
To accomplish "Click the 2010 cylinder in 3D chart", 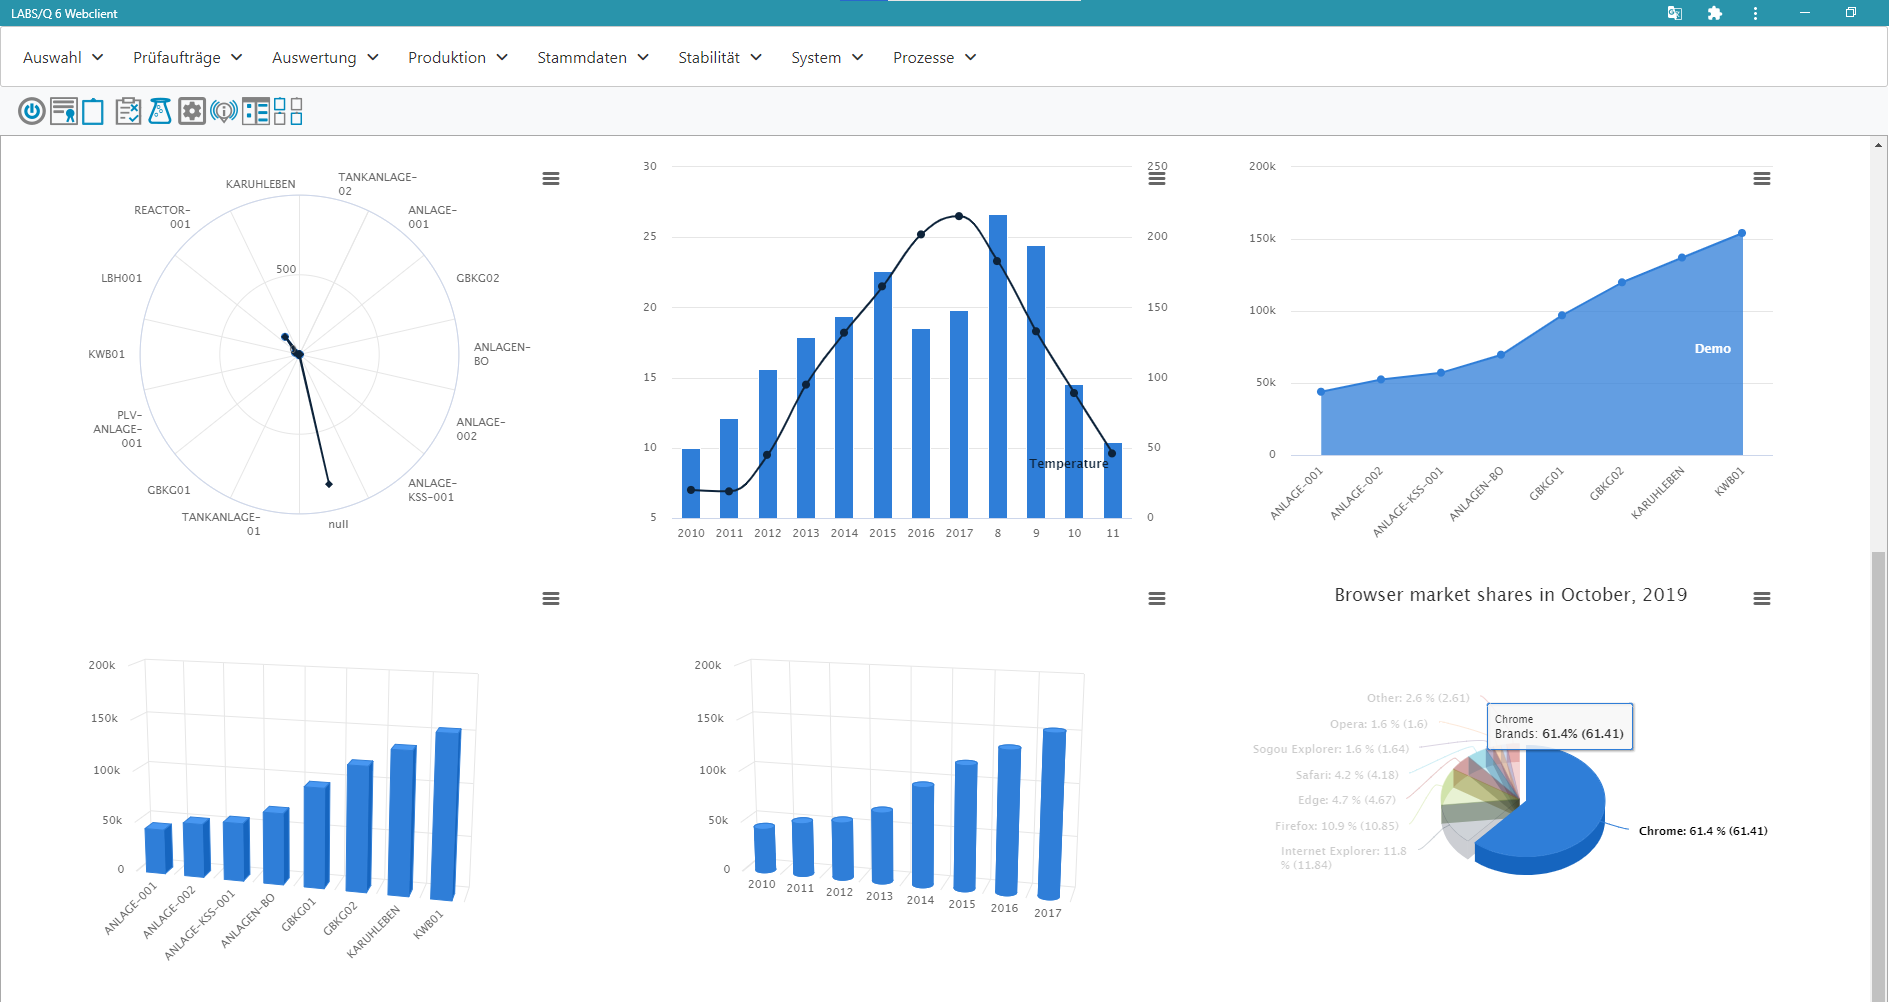I will [x=765, y=848].
